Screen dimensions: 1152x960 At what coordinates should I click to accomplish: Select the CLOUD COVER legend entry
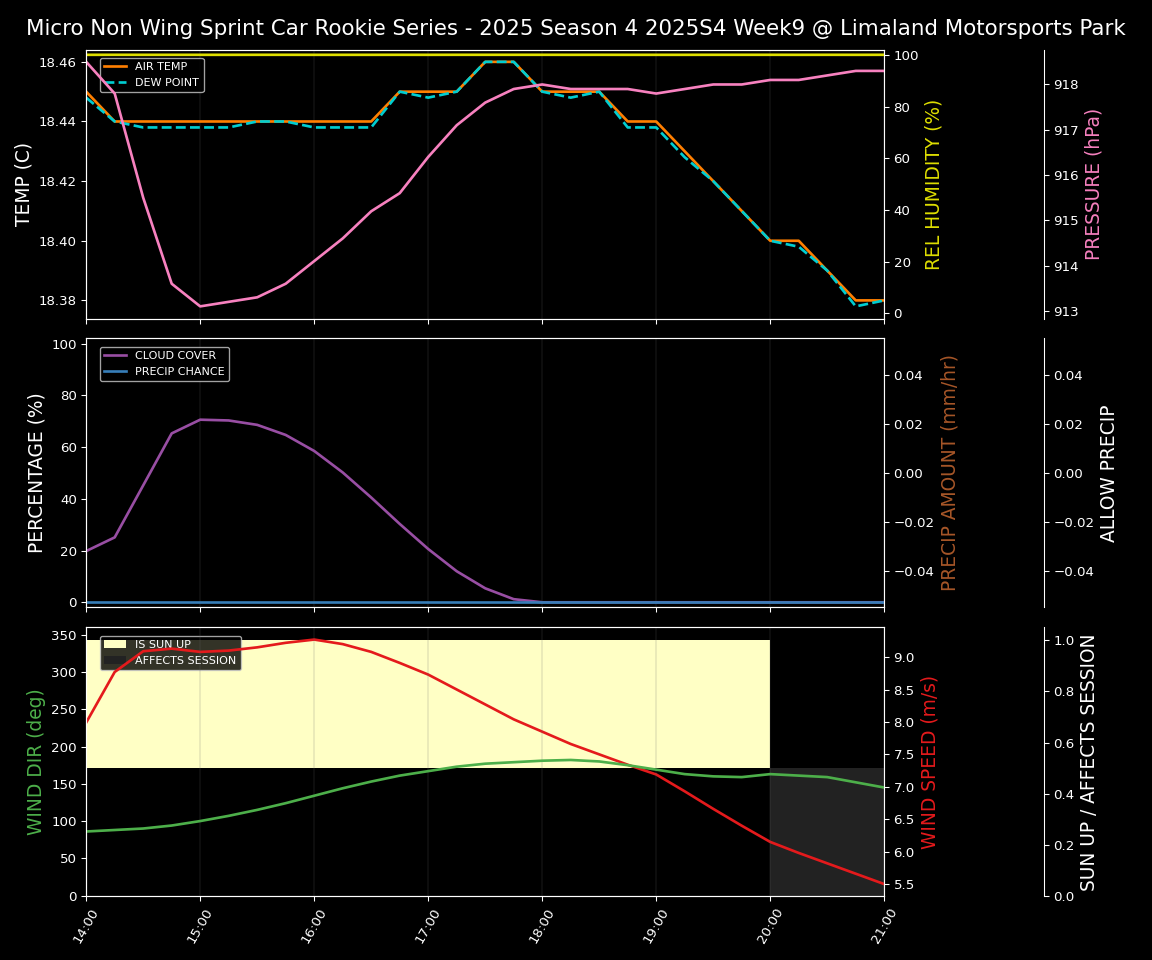pos(167,356)
